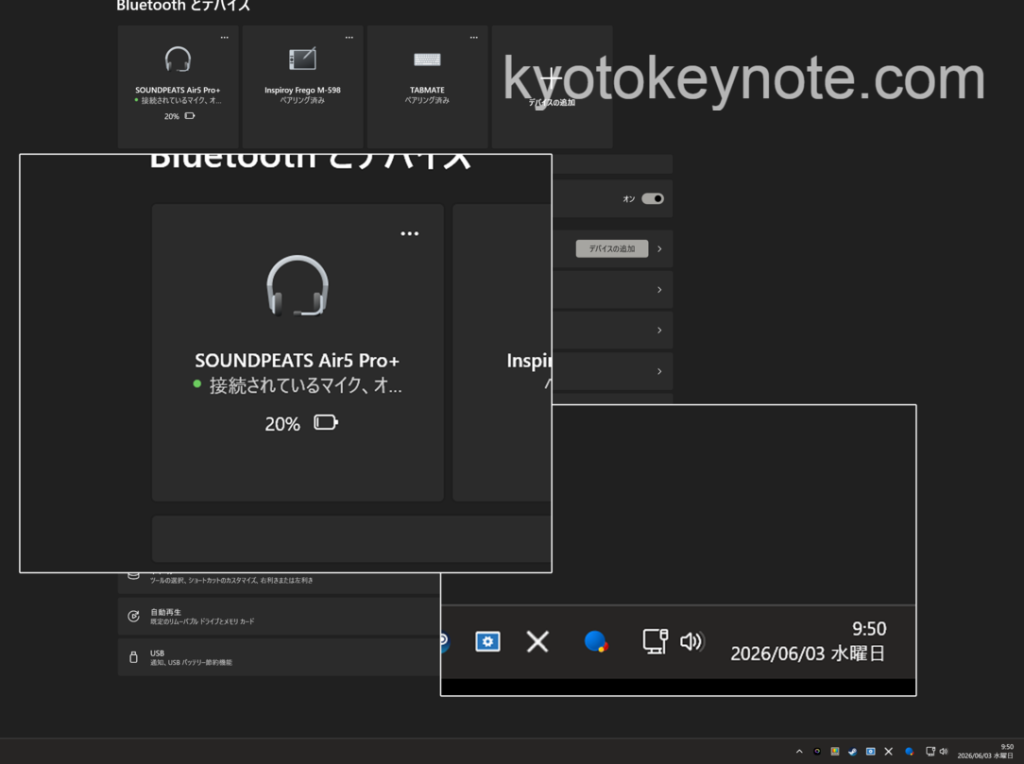Select the TABMATE keyboard device card
Screen dimensions: 1024x764
[427, 86]
